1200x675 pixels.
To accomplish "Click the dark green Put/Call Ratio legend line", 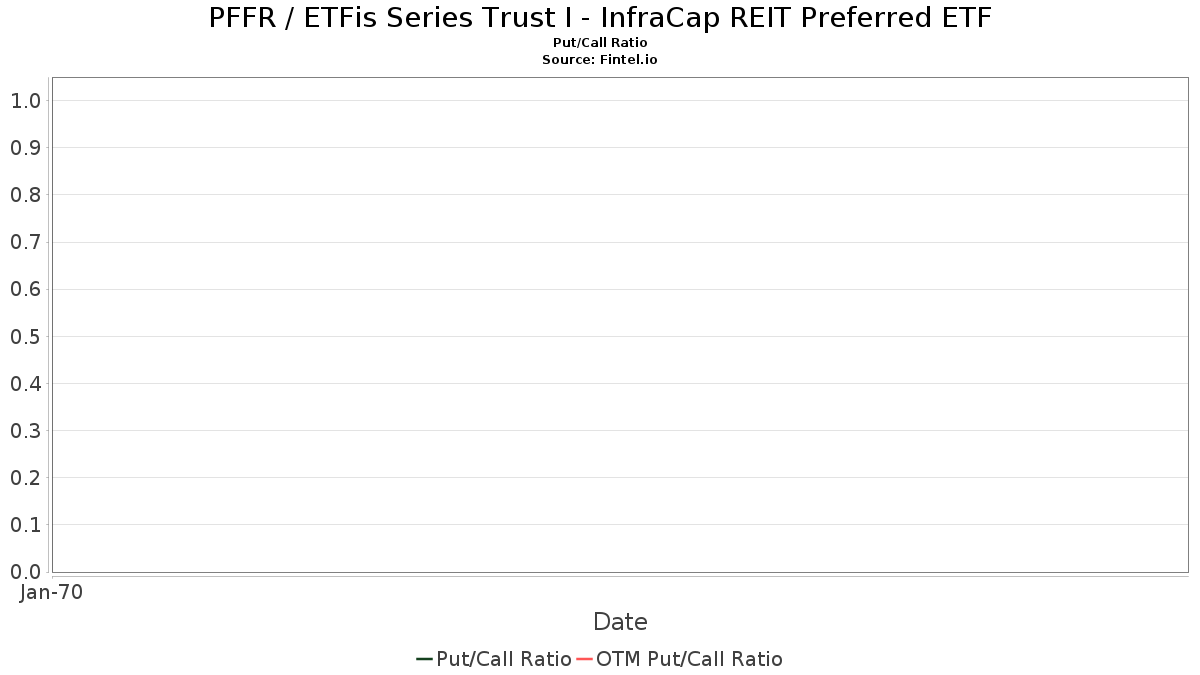I will (x=424, y=659).
